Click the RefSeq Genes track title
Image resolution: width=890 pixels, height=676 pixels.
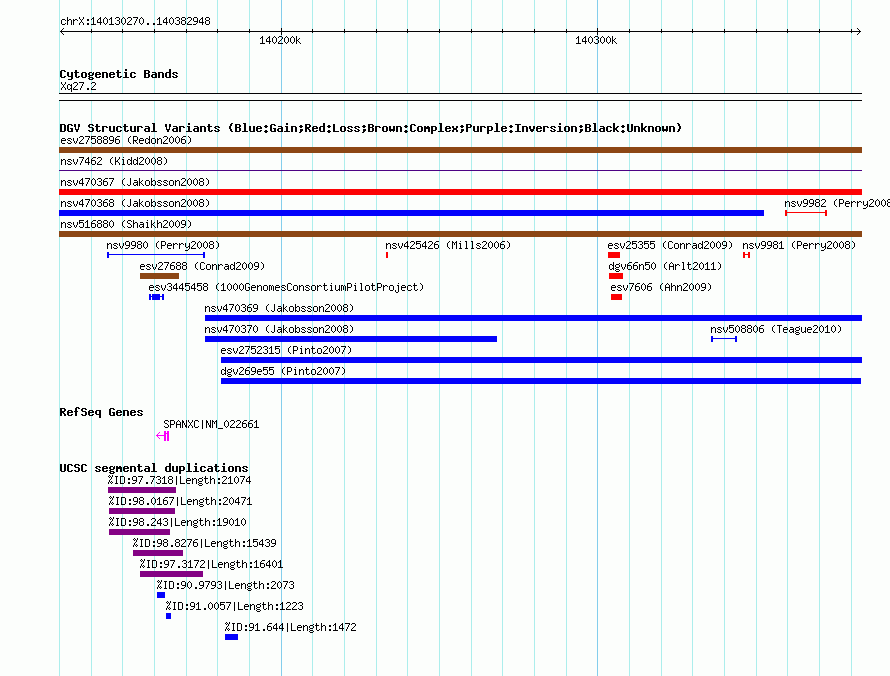coord(101,412)
